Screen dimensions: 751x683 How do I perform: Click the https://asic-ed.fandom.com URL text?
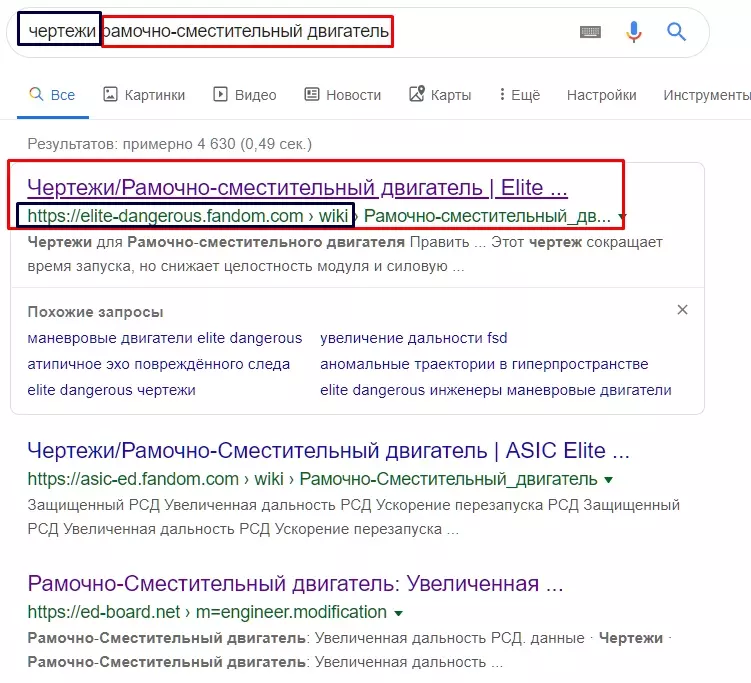pyautogui.click(x=133, y=479)
